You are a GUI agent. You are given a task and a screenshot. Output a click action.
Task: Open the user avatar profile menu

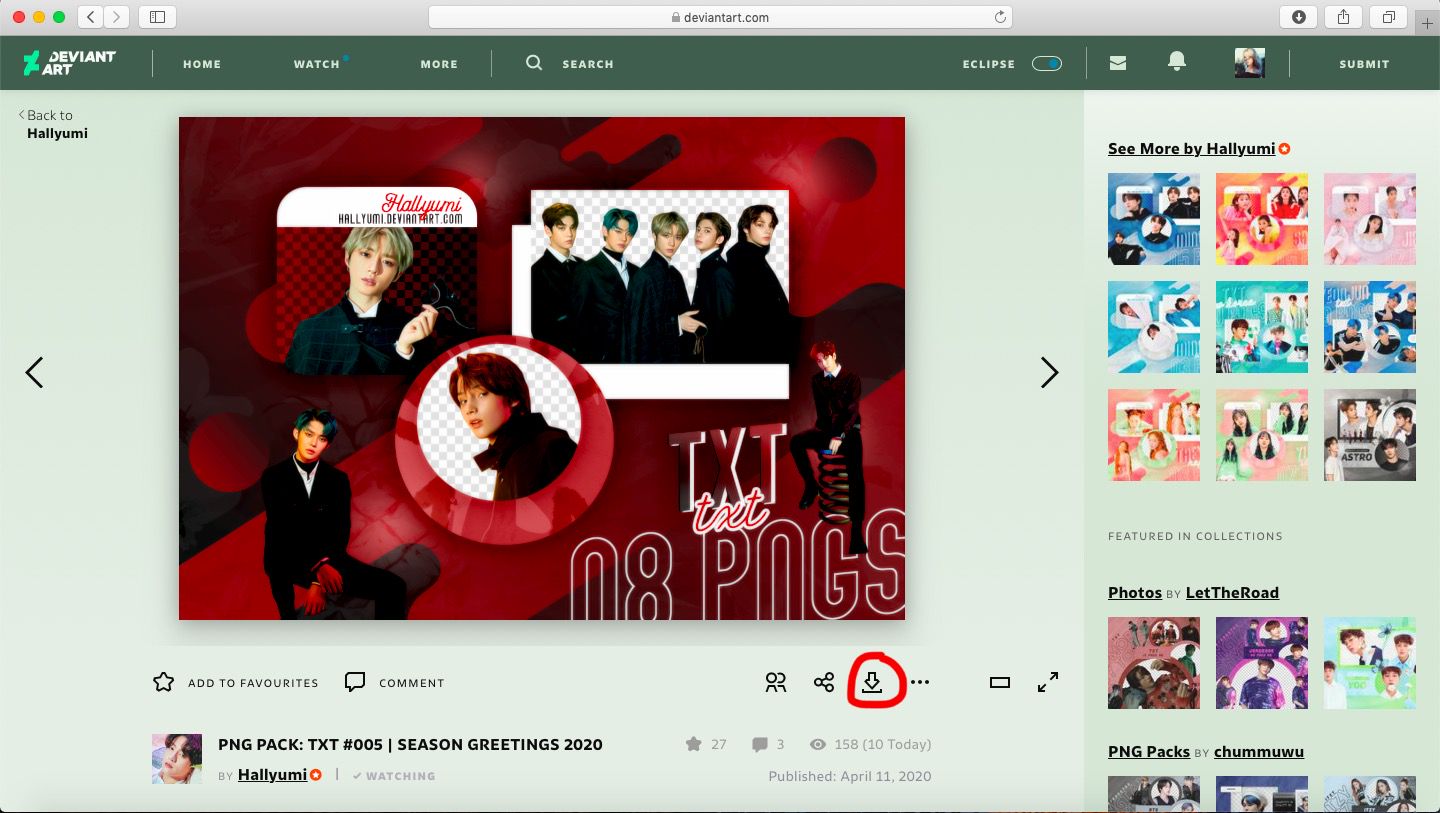1249,63
